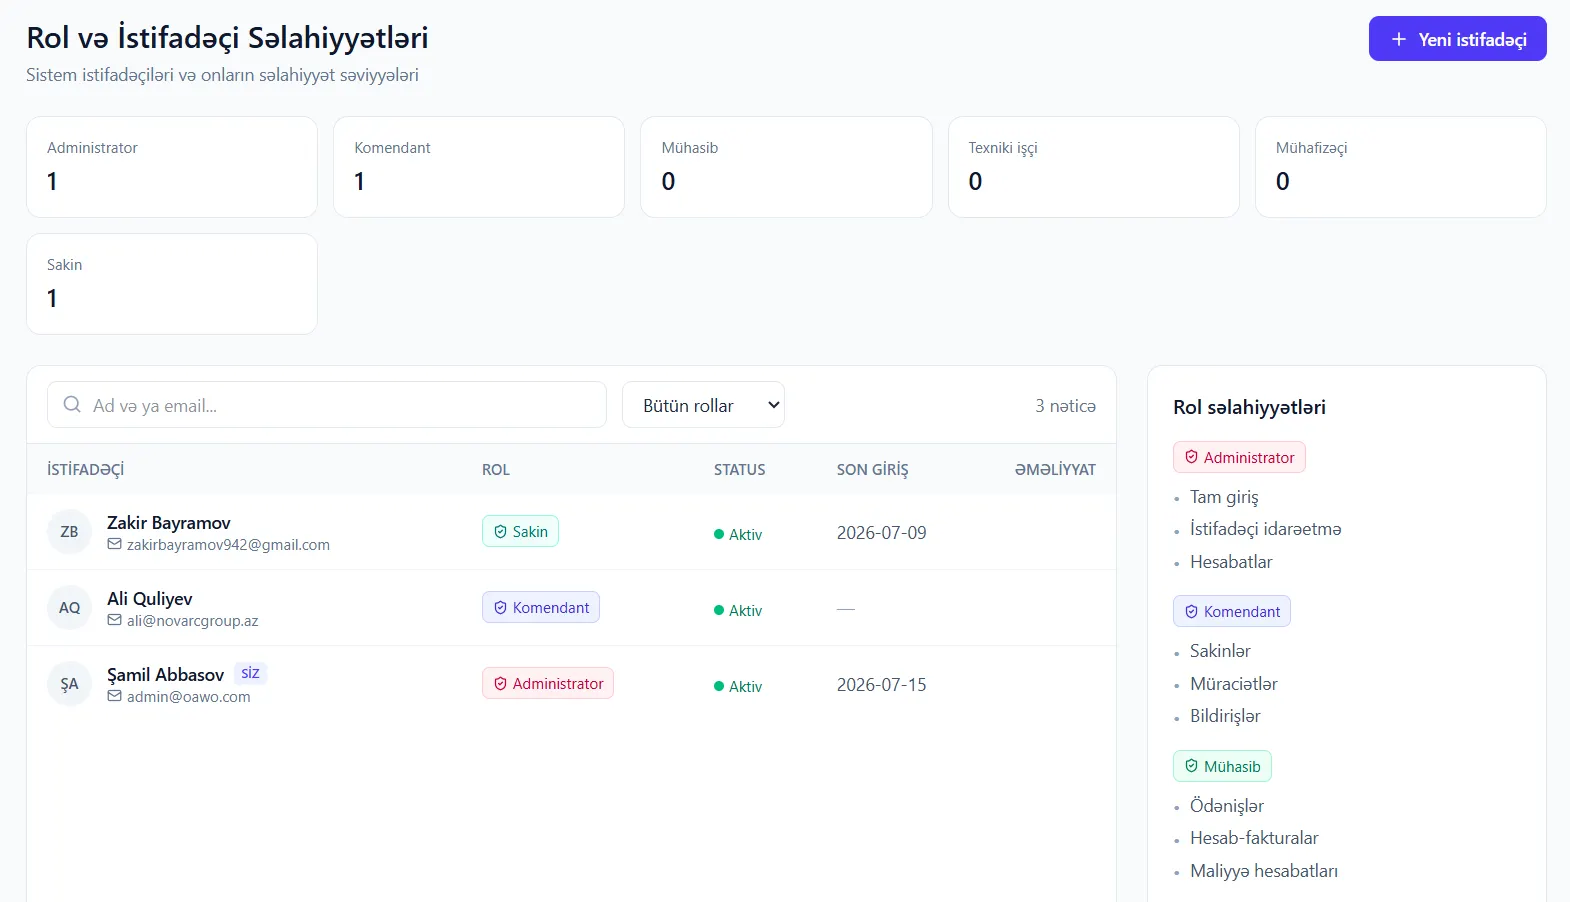Click the shield icon in Komendant table badge
This screenshot has width=1570, height=902.
click(x=500, y=608)
